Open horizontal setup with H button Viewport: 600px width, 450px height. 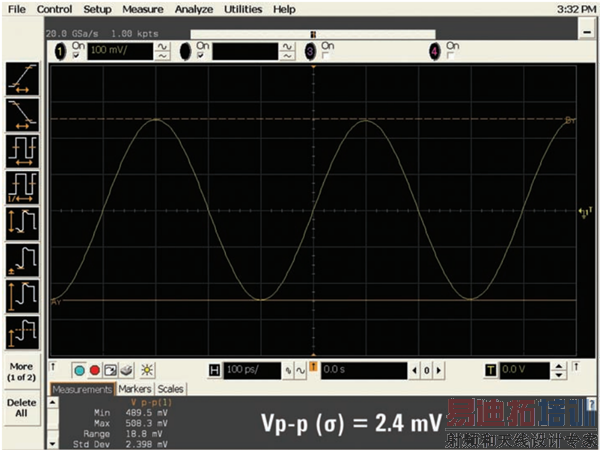click(214, 370)
